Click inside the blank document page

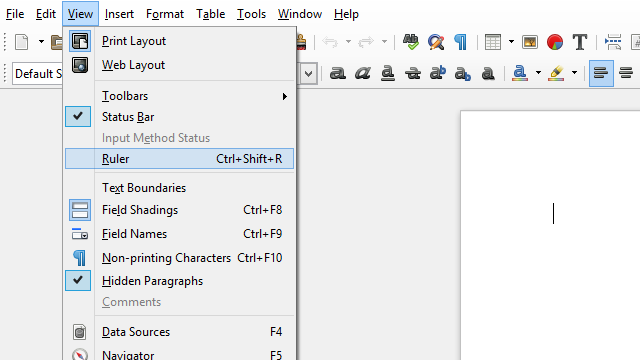pos(551,236)
